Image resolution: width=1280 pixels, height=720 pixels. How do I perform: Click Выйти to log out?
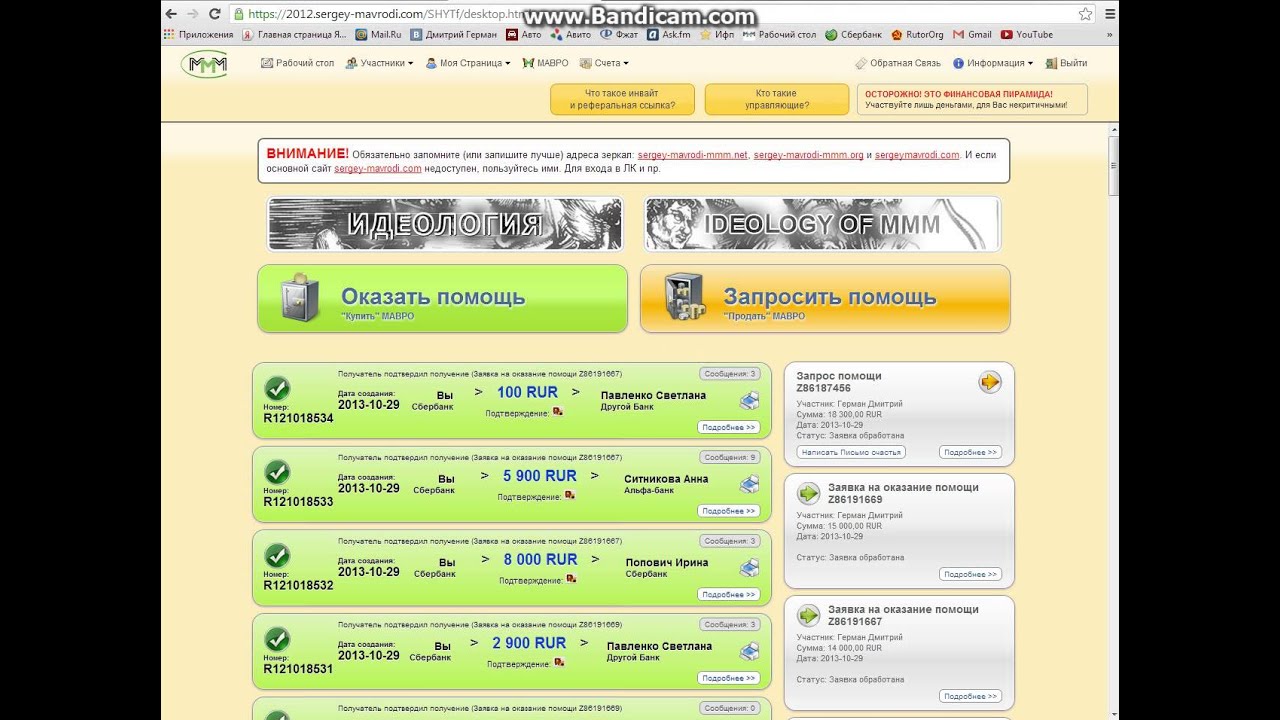click(x=1066, y=63)
